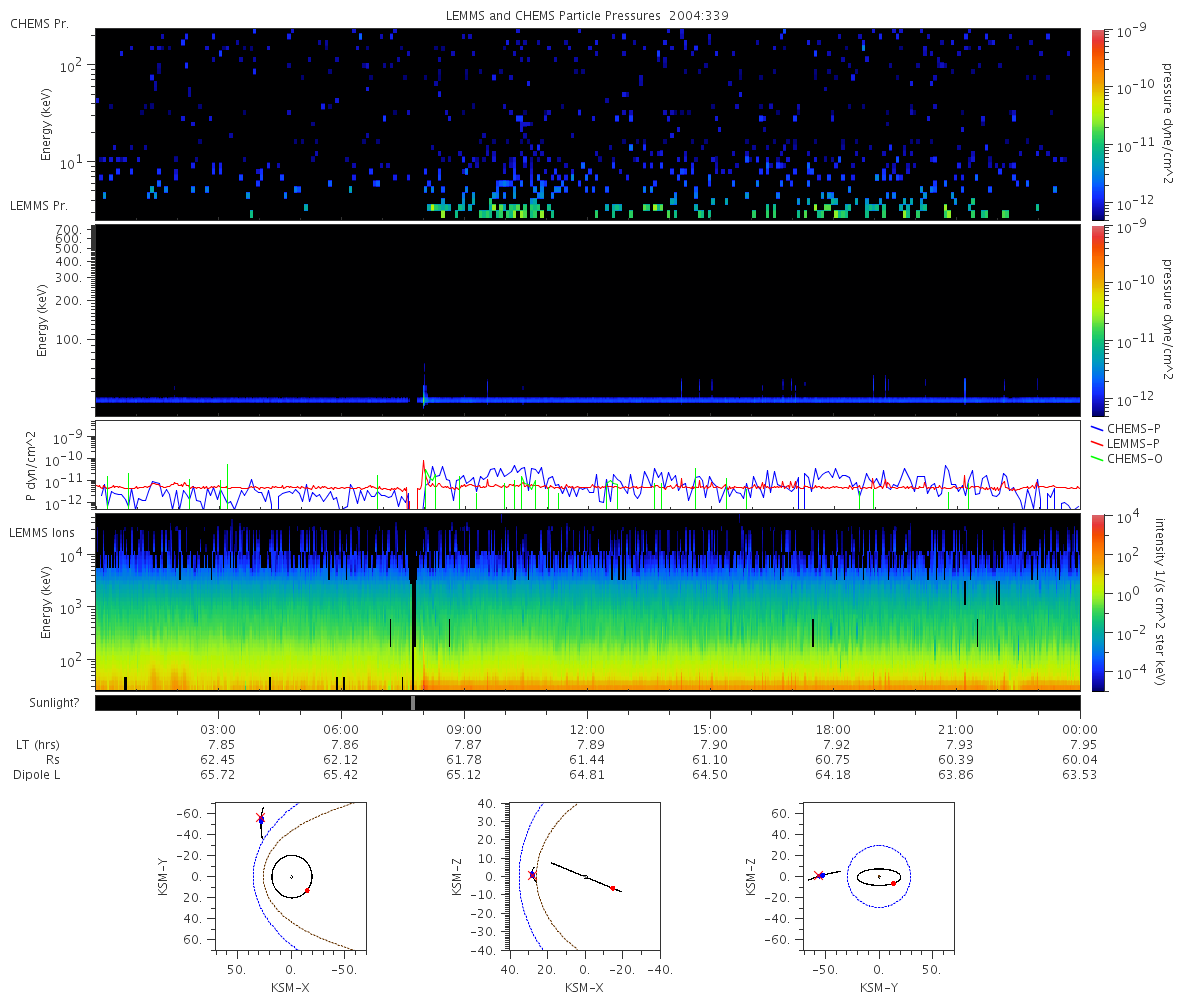
Task: Click the Rs value 61.44
Action: tap(588, 760)
